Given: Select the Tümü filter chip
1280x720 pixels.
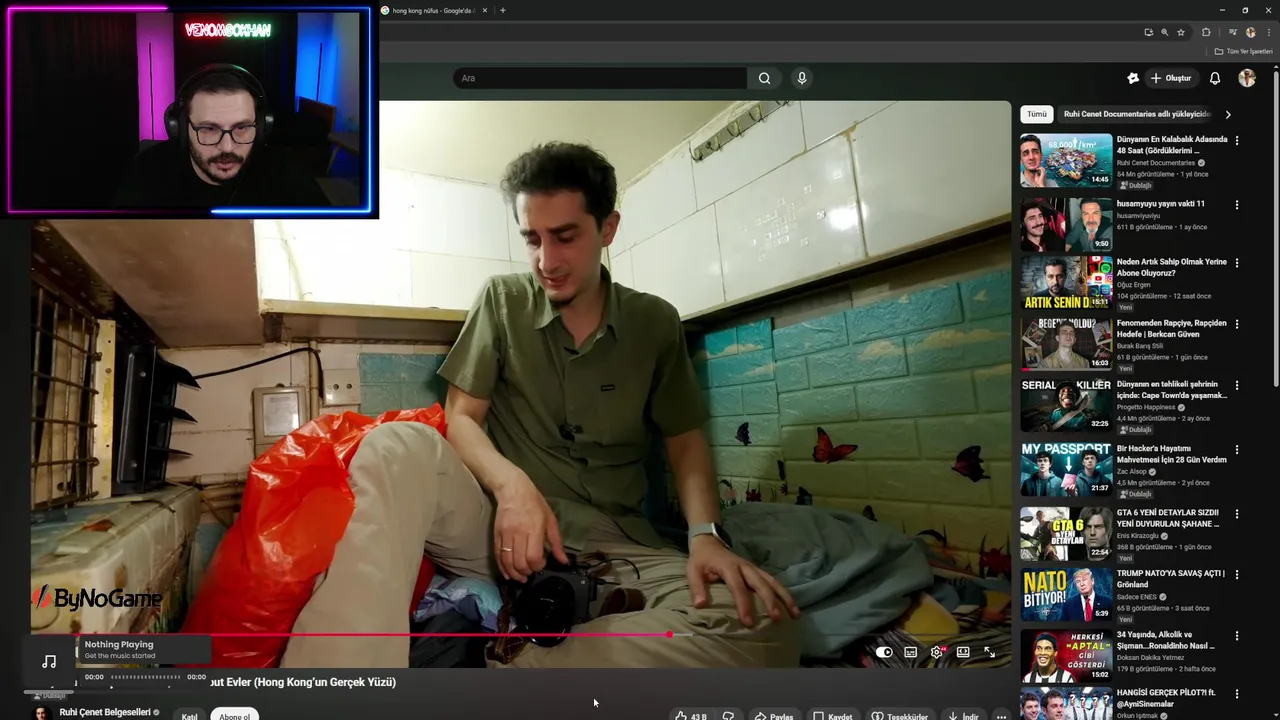Looking at the screenshot, I should point(1037,114).
